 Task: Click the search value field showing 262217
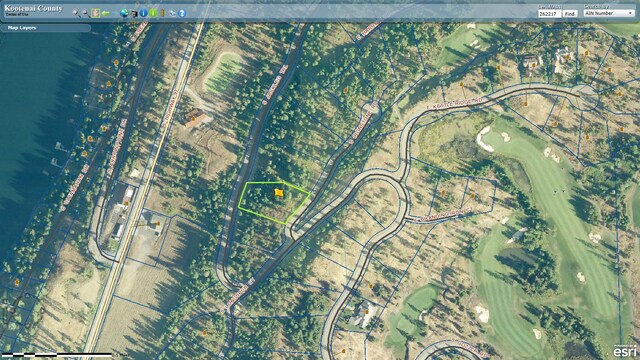tap(549, 13)
